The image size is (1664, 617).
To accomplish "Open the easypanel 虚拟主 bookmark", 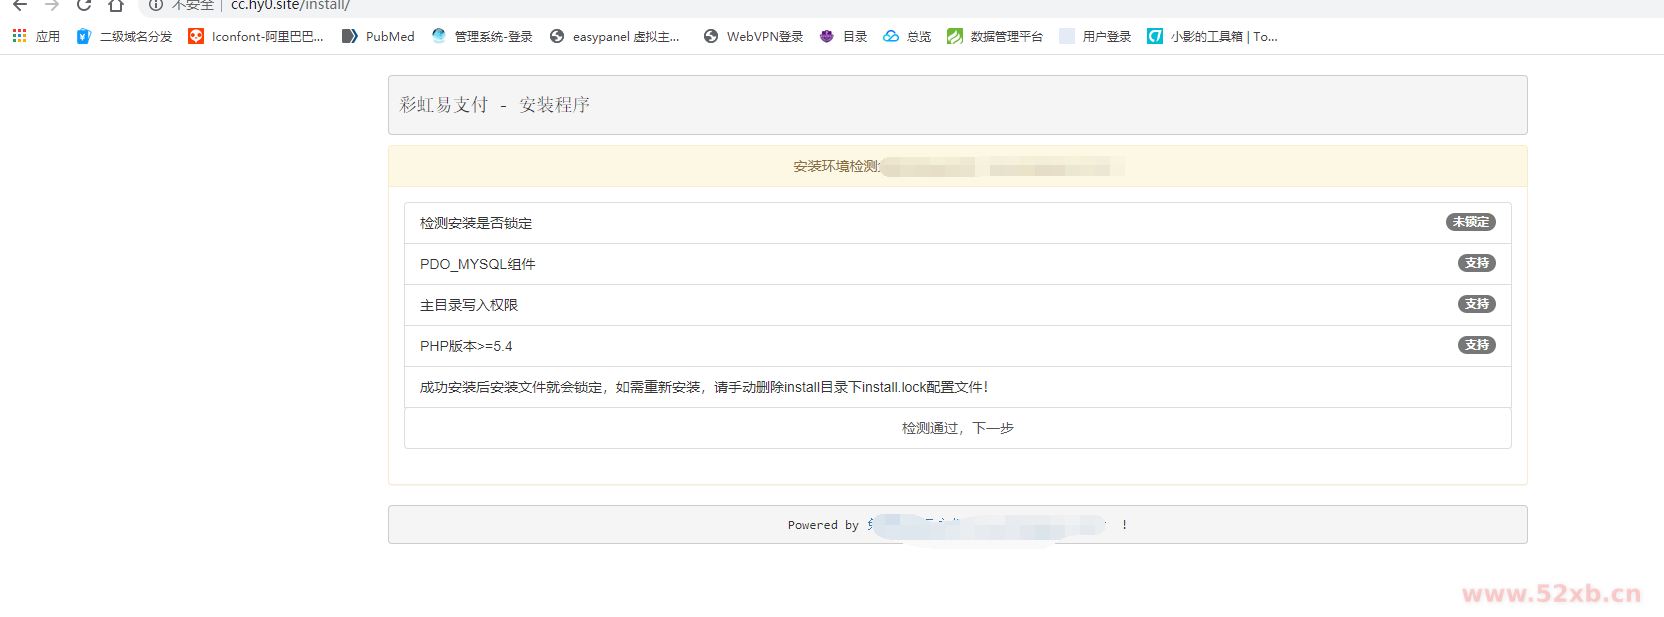I will point(615,36).
